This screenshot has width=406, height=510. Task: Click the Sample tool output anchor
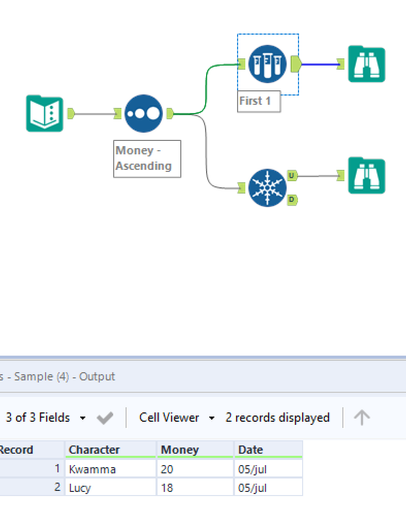coord(296,64)
